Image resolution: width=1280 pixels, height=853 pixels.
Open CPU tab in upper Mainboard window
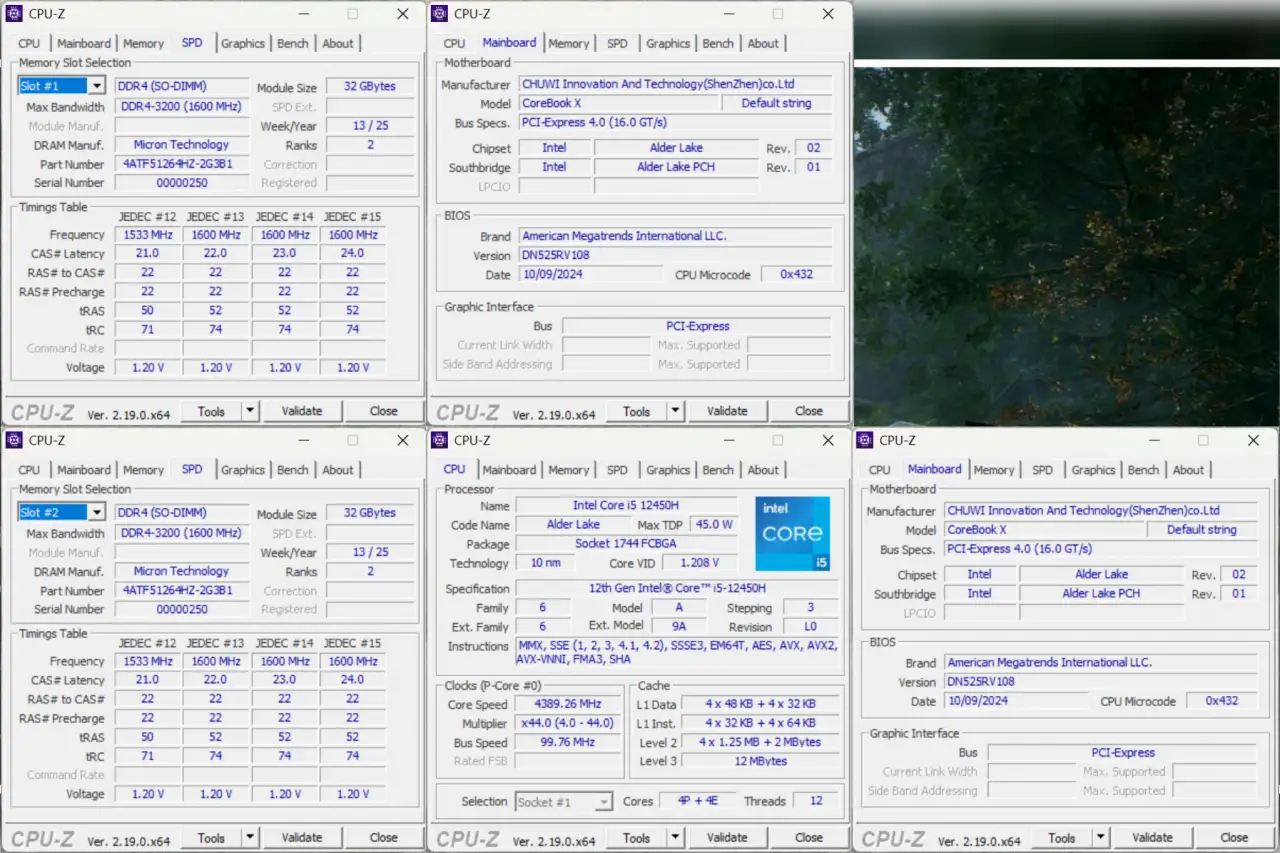[x=454, y=44]
